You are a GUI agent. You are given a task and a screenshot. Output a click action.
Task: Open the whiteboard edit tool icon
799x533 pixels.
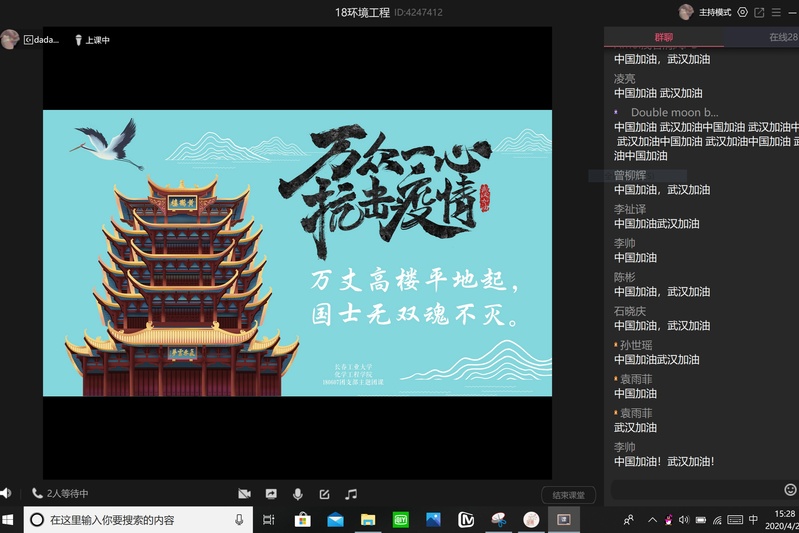[x=324, y=494]
